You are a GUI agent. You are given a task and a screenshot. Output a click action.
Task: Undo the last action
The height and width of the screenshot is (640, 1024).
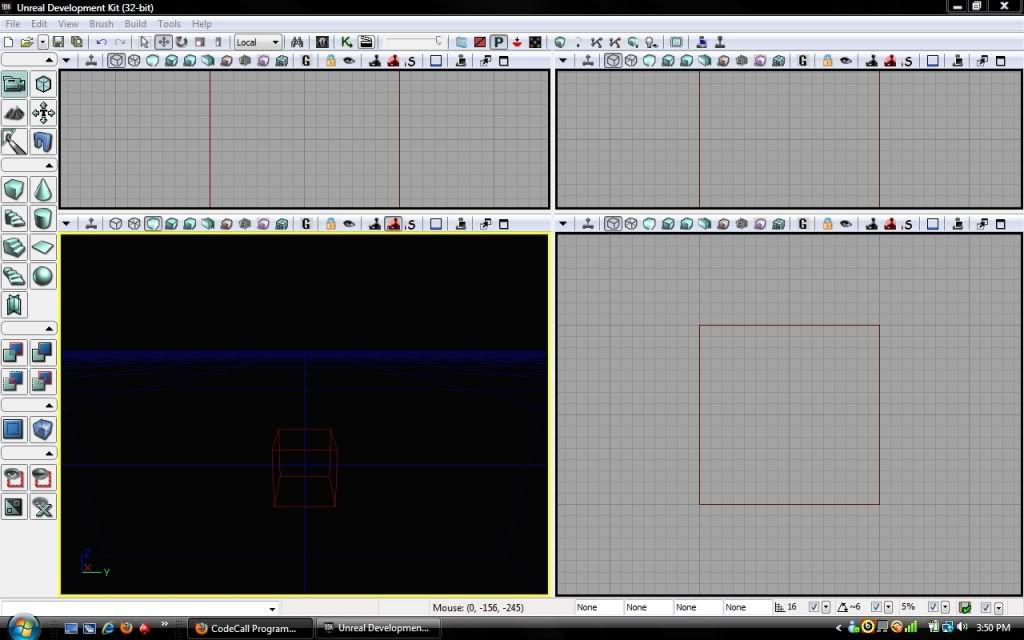(101, 42)
